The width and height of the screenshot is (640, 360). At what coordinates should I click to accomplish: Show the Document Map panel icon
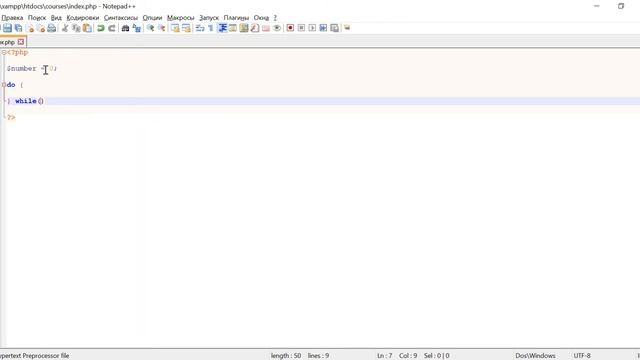point(244,28)
